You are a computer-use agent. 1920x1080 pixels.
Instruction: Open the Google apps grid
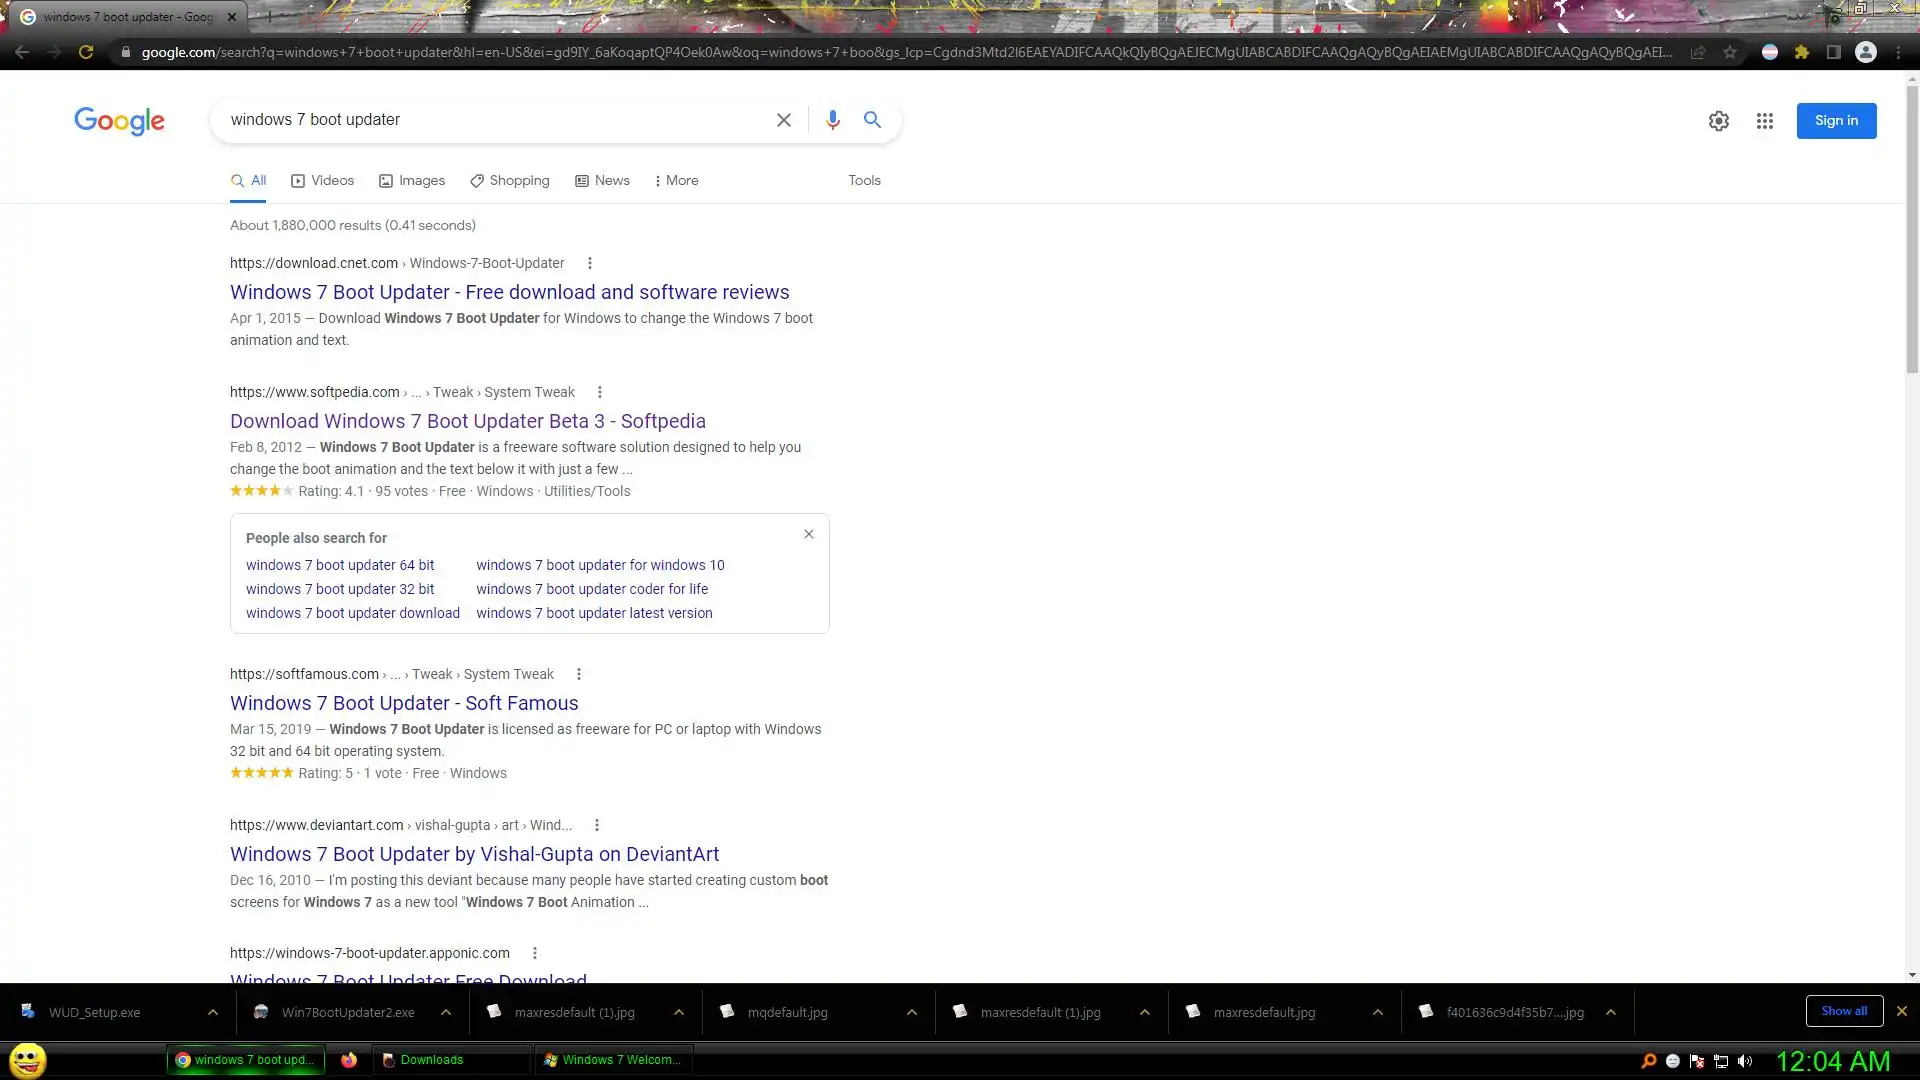point(1764,121)
